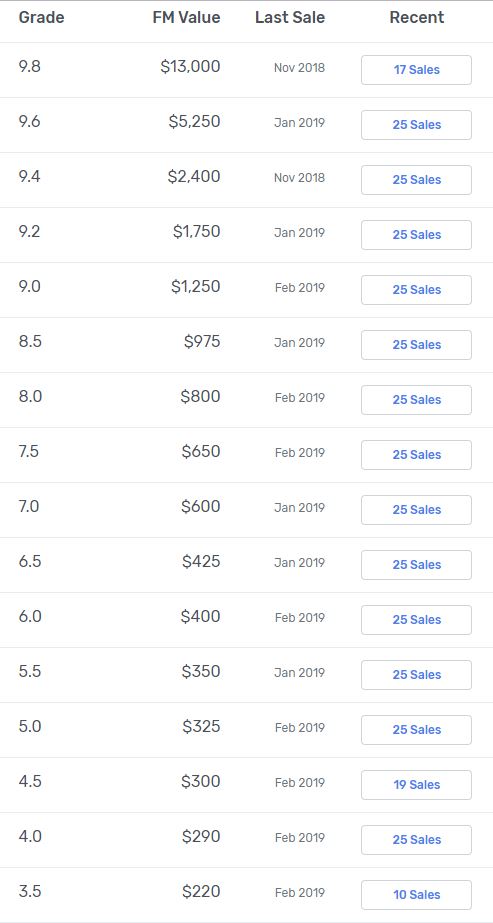Open 25 Sales for grade 5.0
Image resolution: width=493 pixels, height=923 pixels.
click(416, 730)
